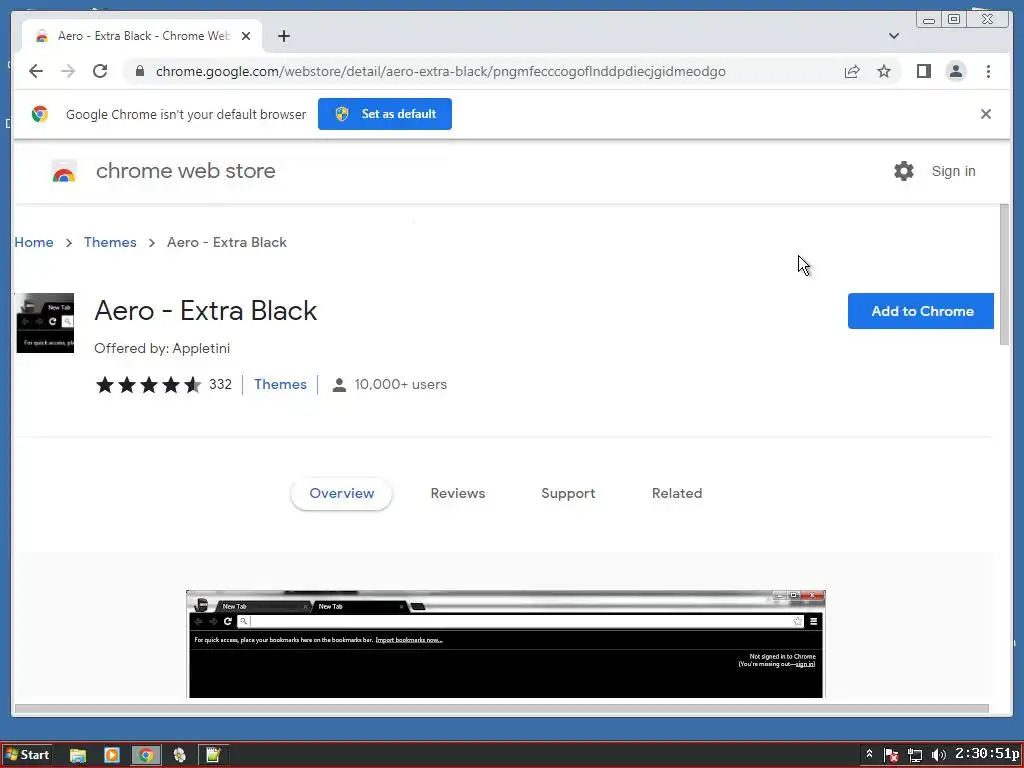Open a new tab with plus button

pos(283,36)
